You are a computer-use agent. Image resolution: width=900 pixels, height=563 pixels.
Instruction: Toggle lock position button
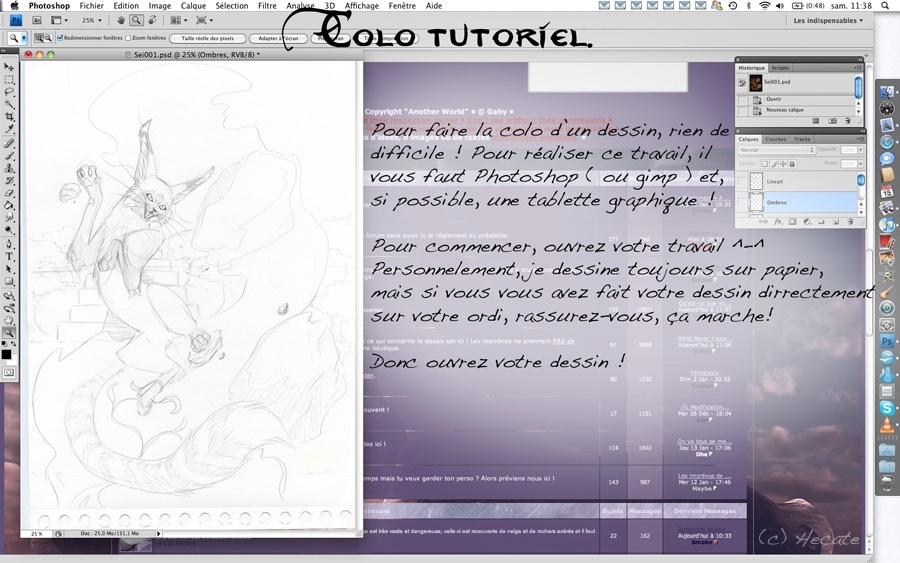tap(783, 164)
